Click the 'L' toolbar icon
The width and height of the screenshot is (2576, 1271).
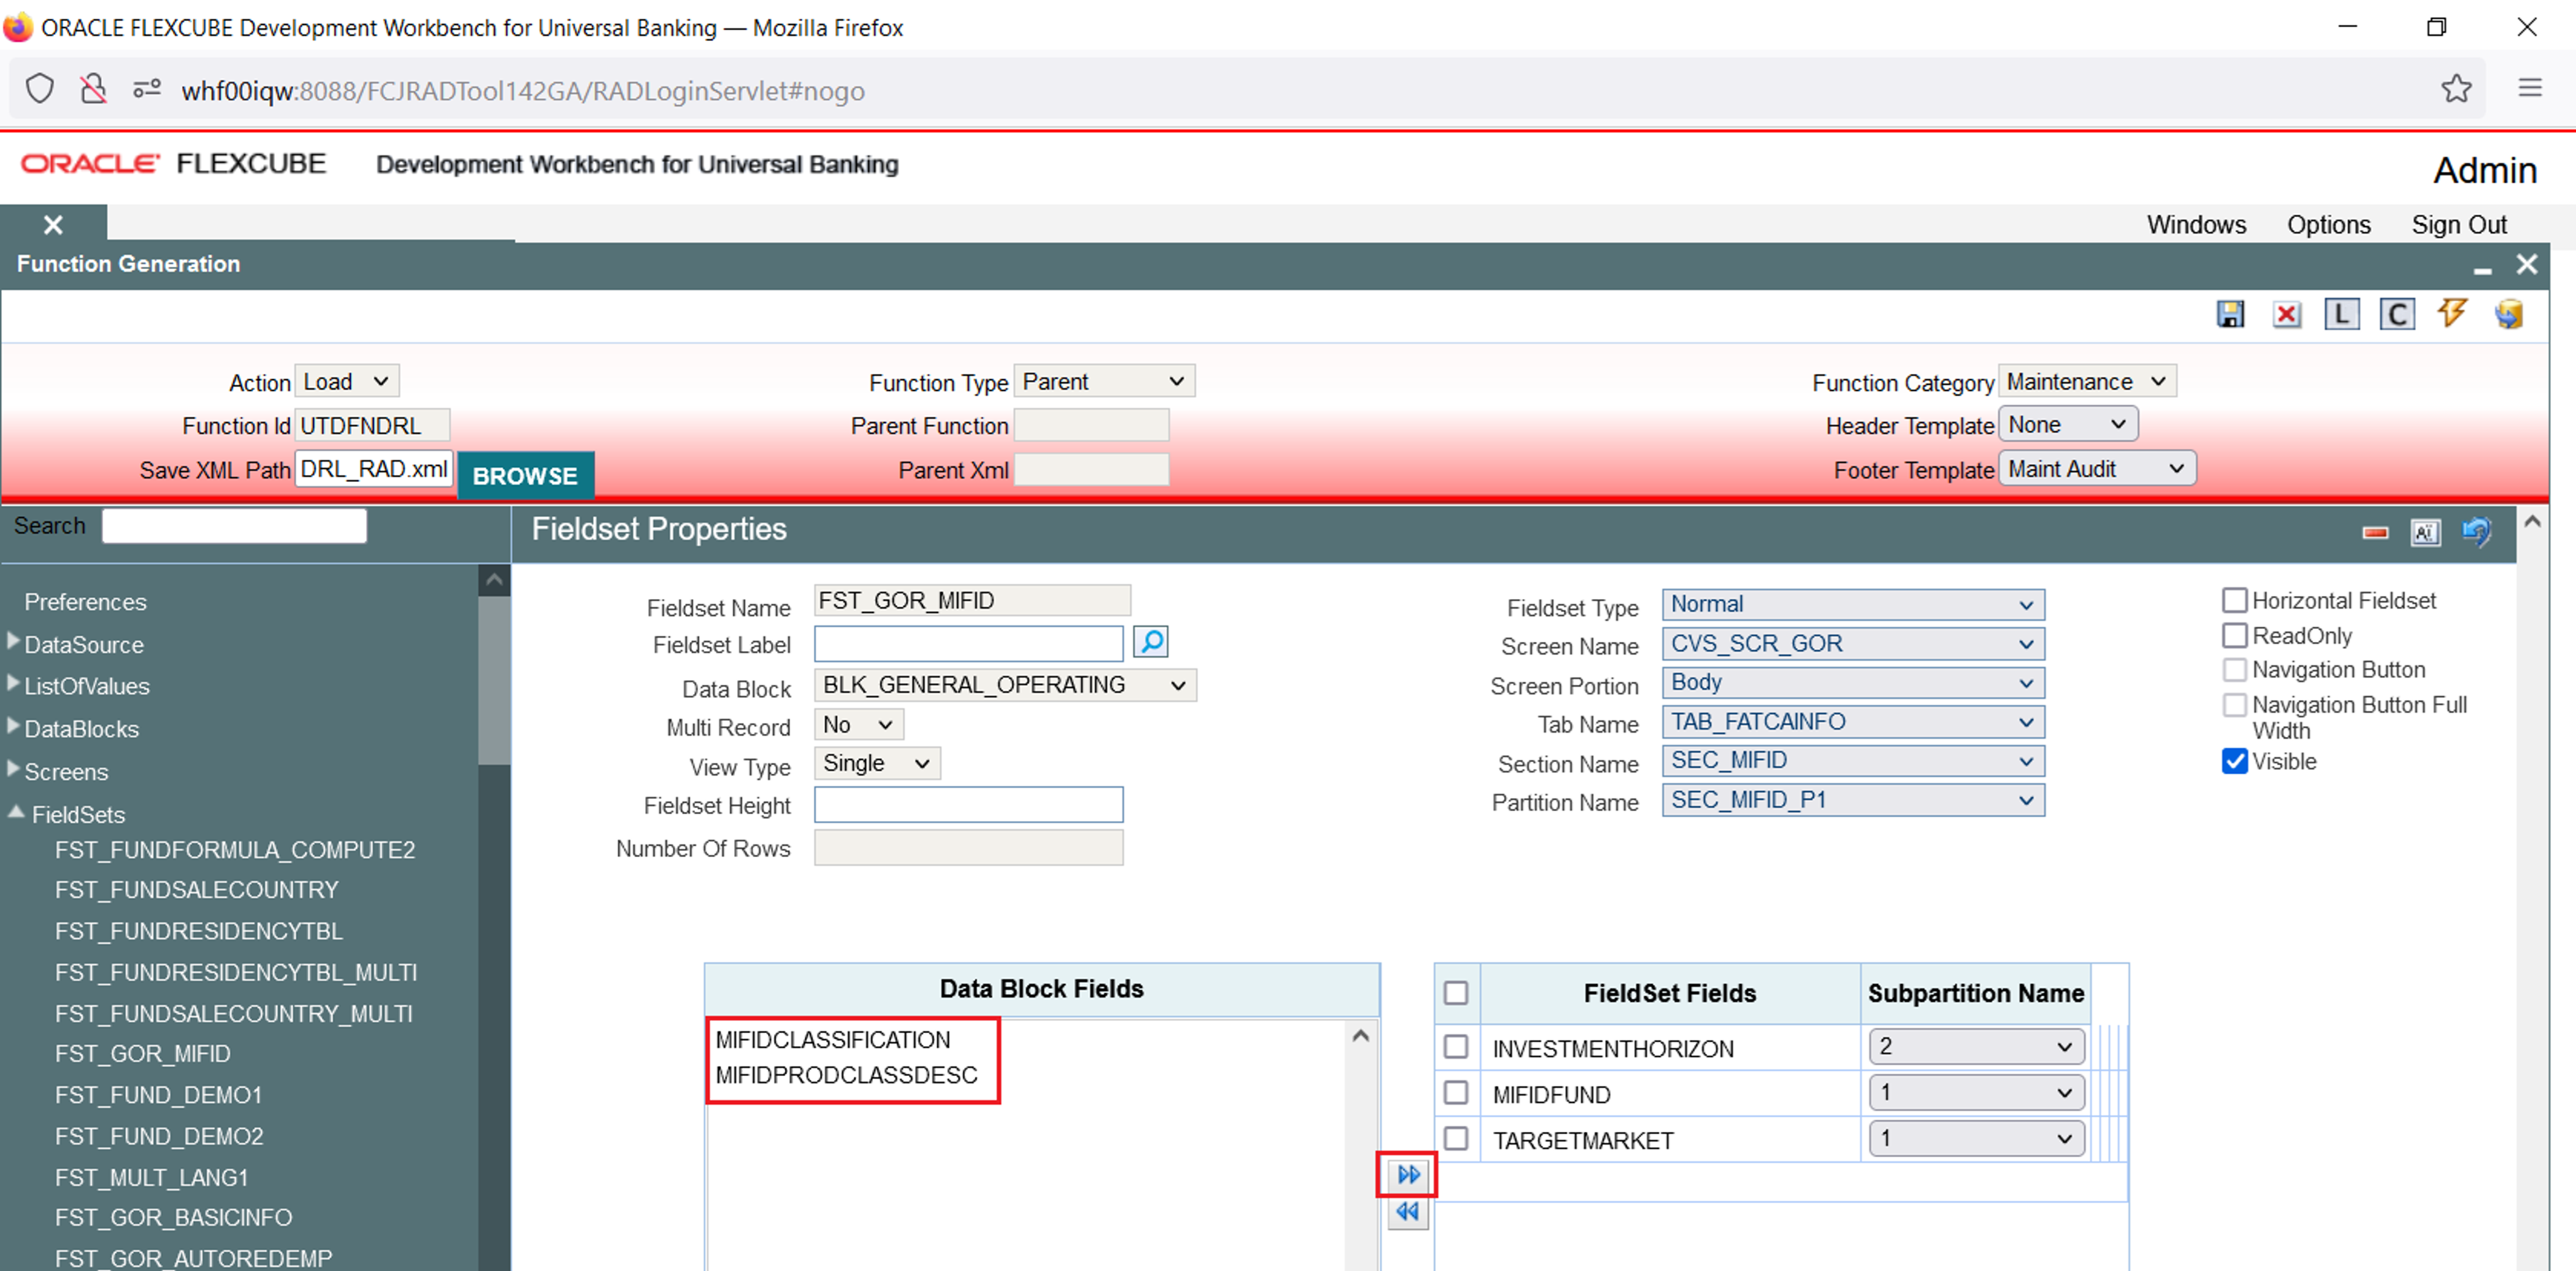(2341, 314)
